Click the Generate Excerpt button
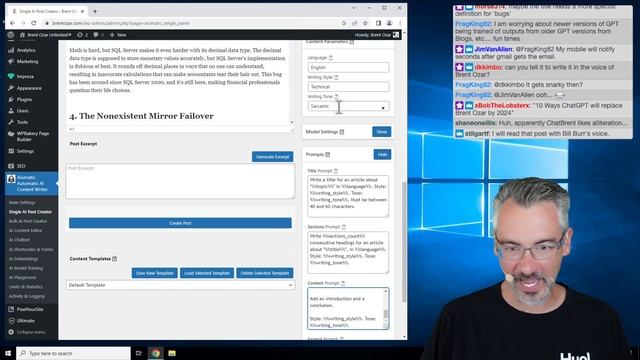Screen dimensions: 640x360 273,157
